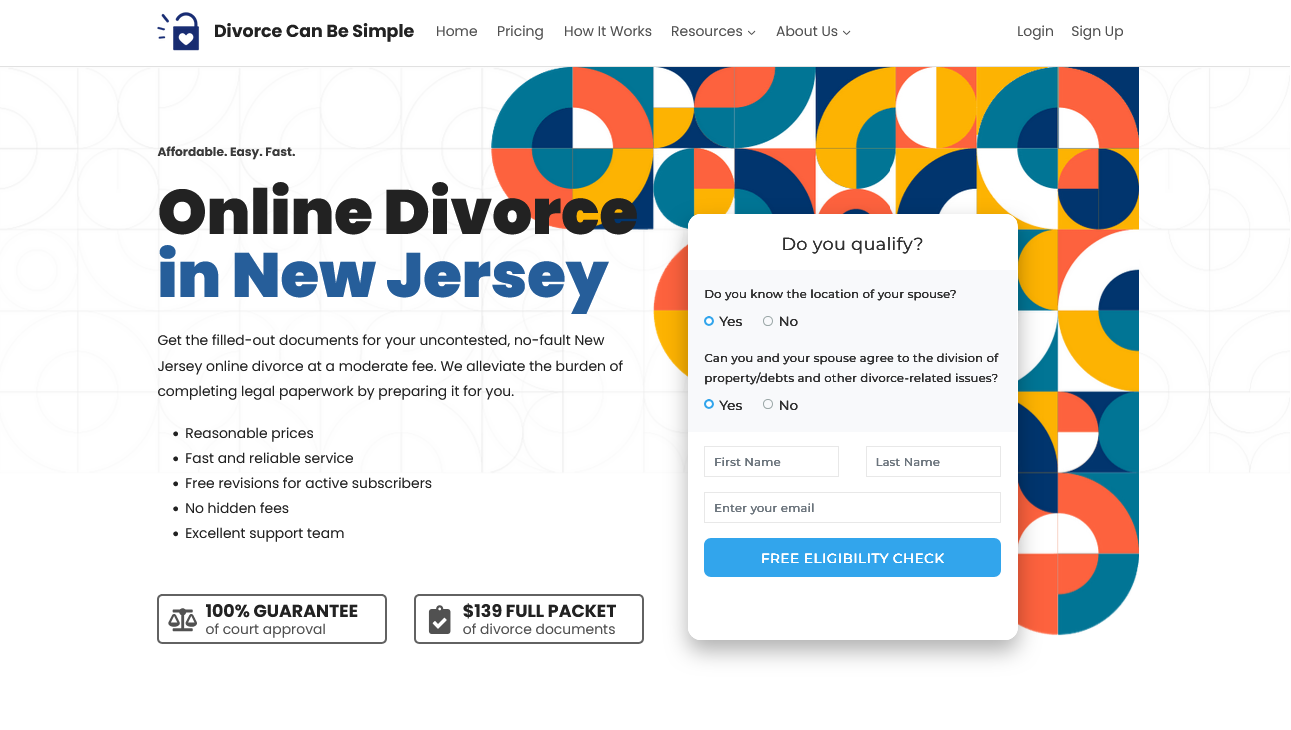Choose Yes for agreeing on property division
The width and height of the screenshot is (1291, 730).
708,405
